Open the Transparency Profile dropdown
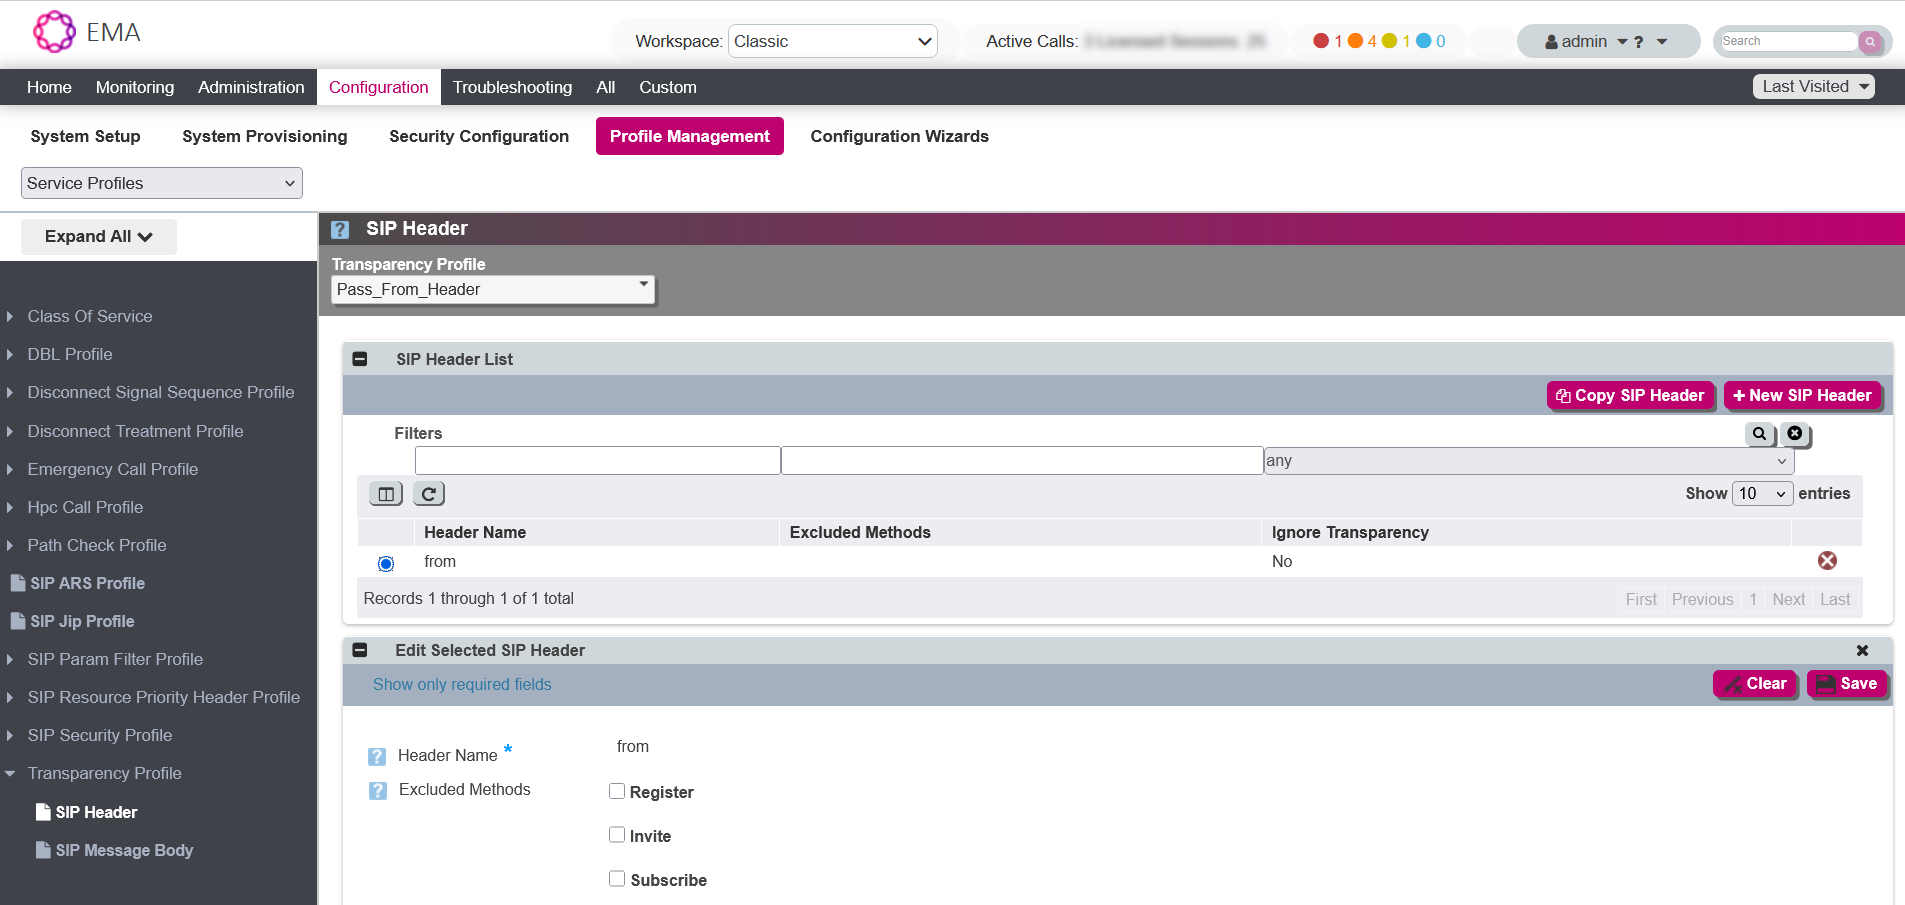The image size is (1905, 905). [492, 289]
